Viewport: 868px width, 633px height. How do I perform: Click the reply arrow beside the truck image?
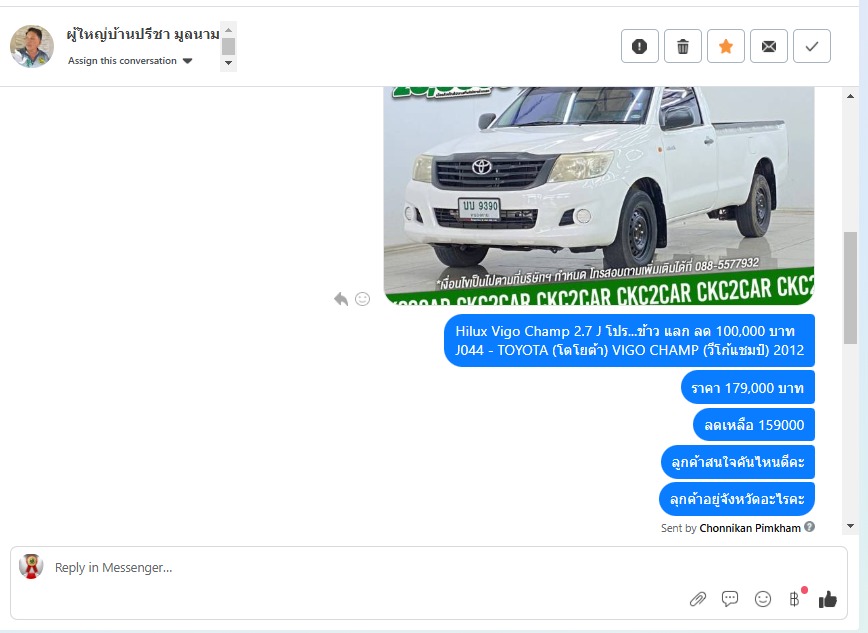pos(341,299)
